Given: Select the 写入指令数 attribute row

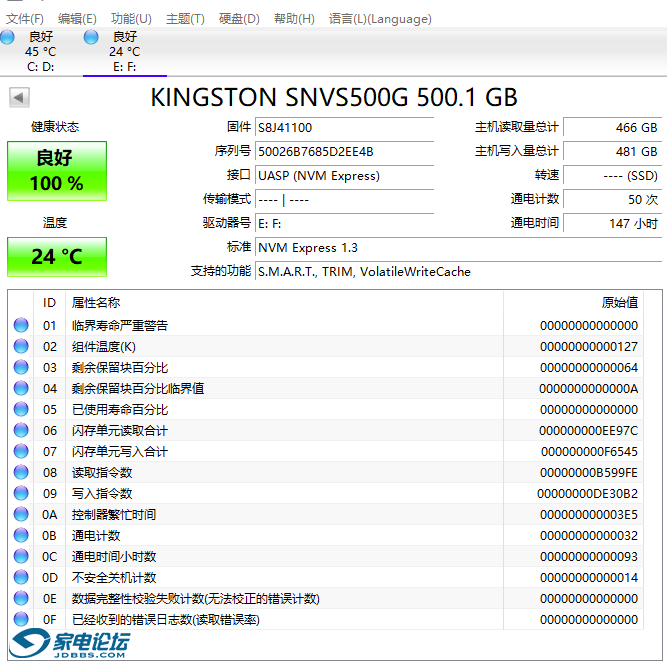Looking at the screenshot, I should coord(326,493).
